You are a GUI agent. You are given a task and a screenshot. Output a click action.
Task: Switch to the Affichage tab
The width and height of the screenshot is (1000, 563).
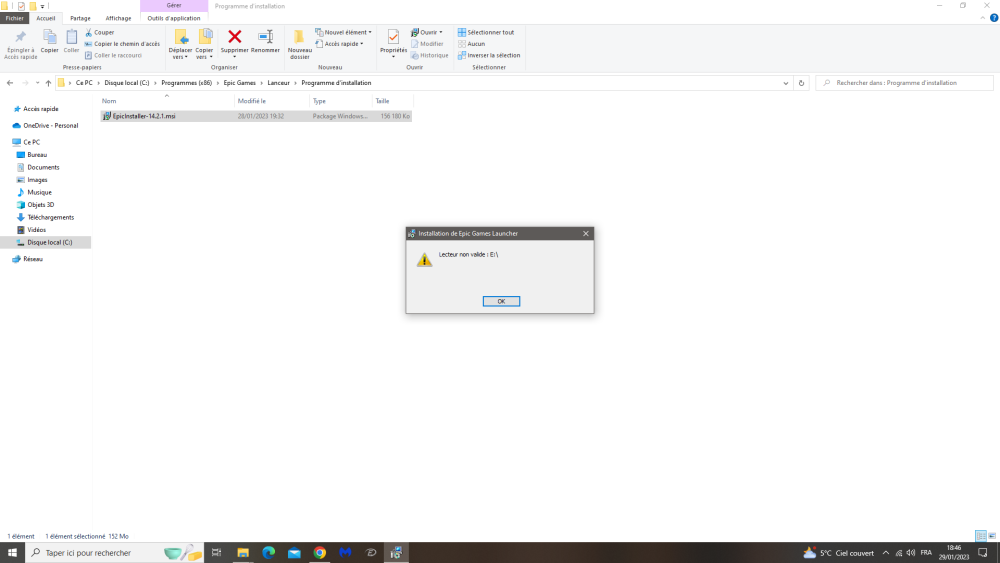click(119, 18)
